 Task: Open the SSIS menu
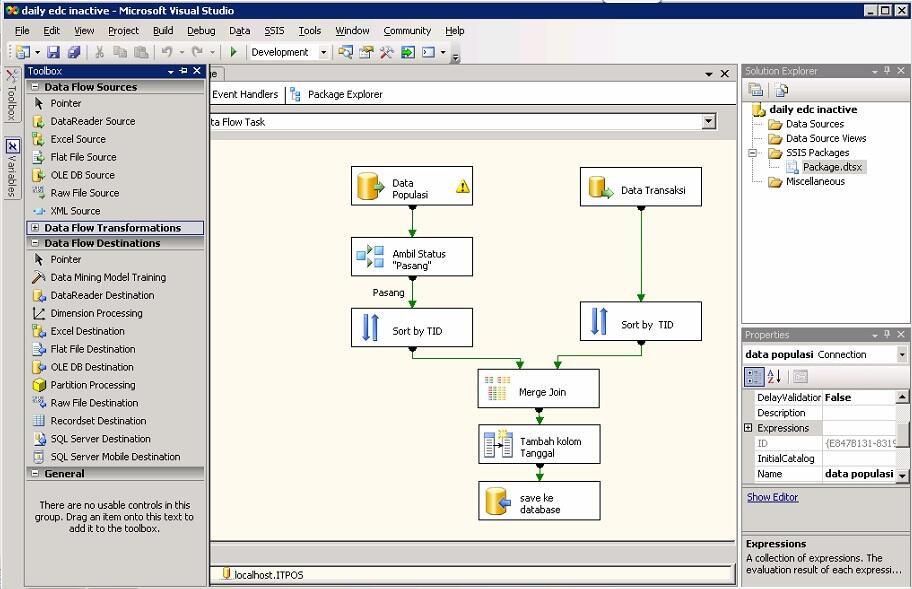coord(274,31)
